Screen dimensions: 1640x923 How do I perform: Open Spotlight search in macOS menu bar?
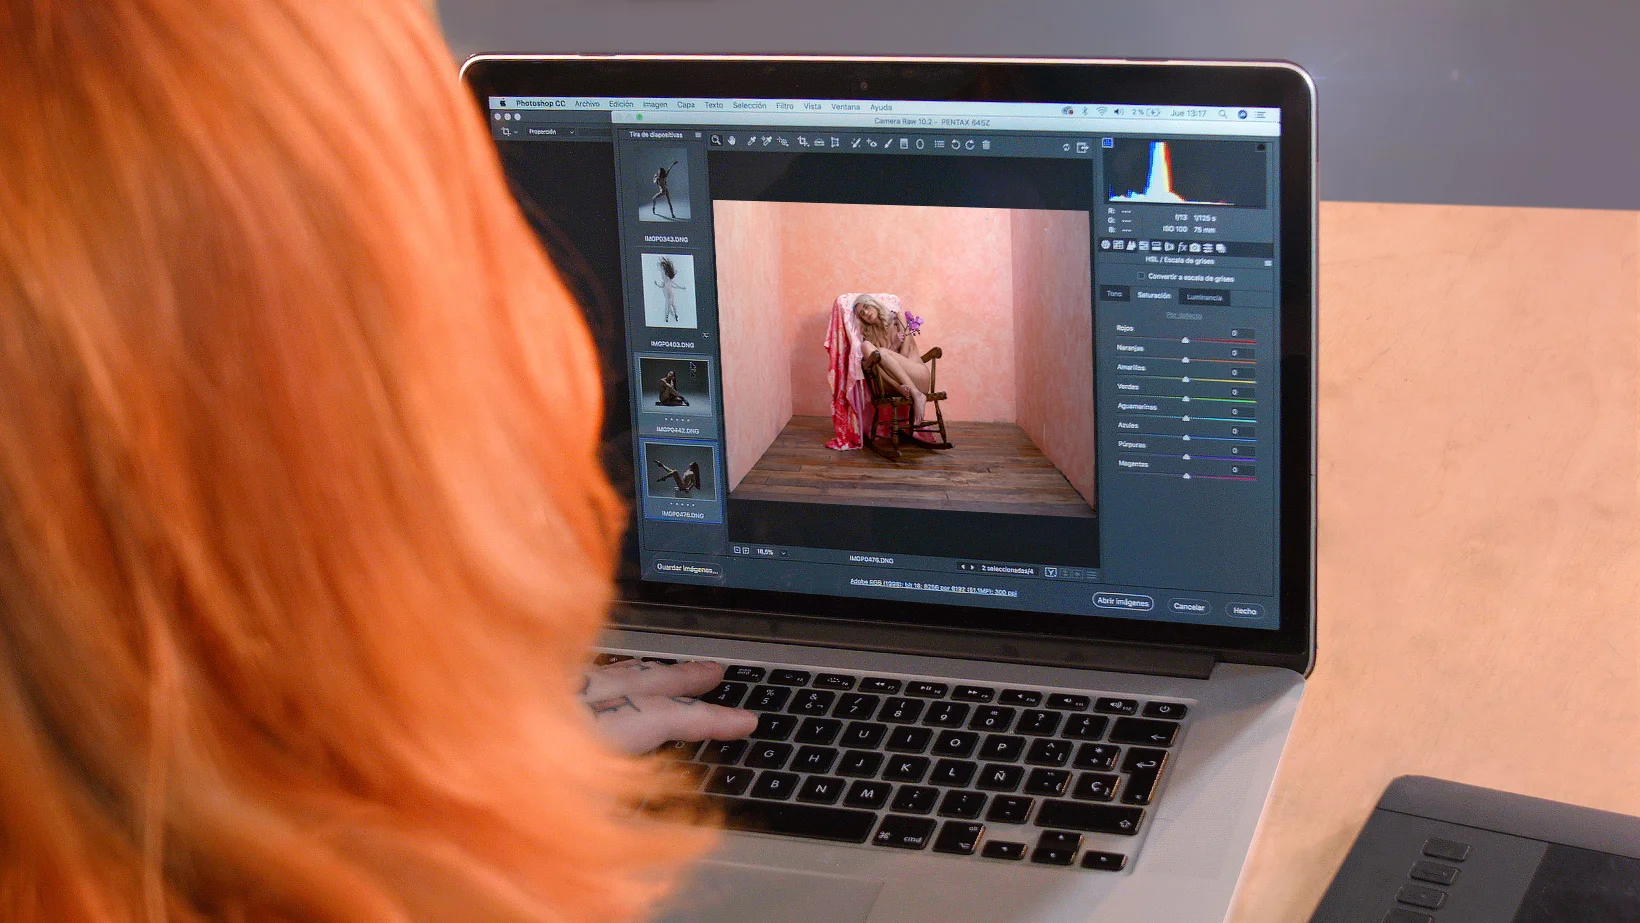1222,114
